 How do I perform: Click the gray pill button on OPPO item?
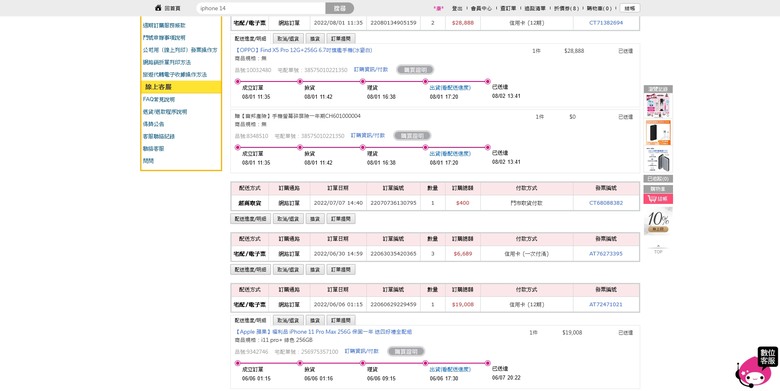415,70
